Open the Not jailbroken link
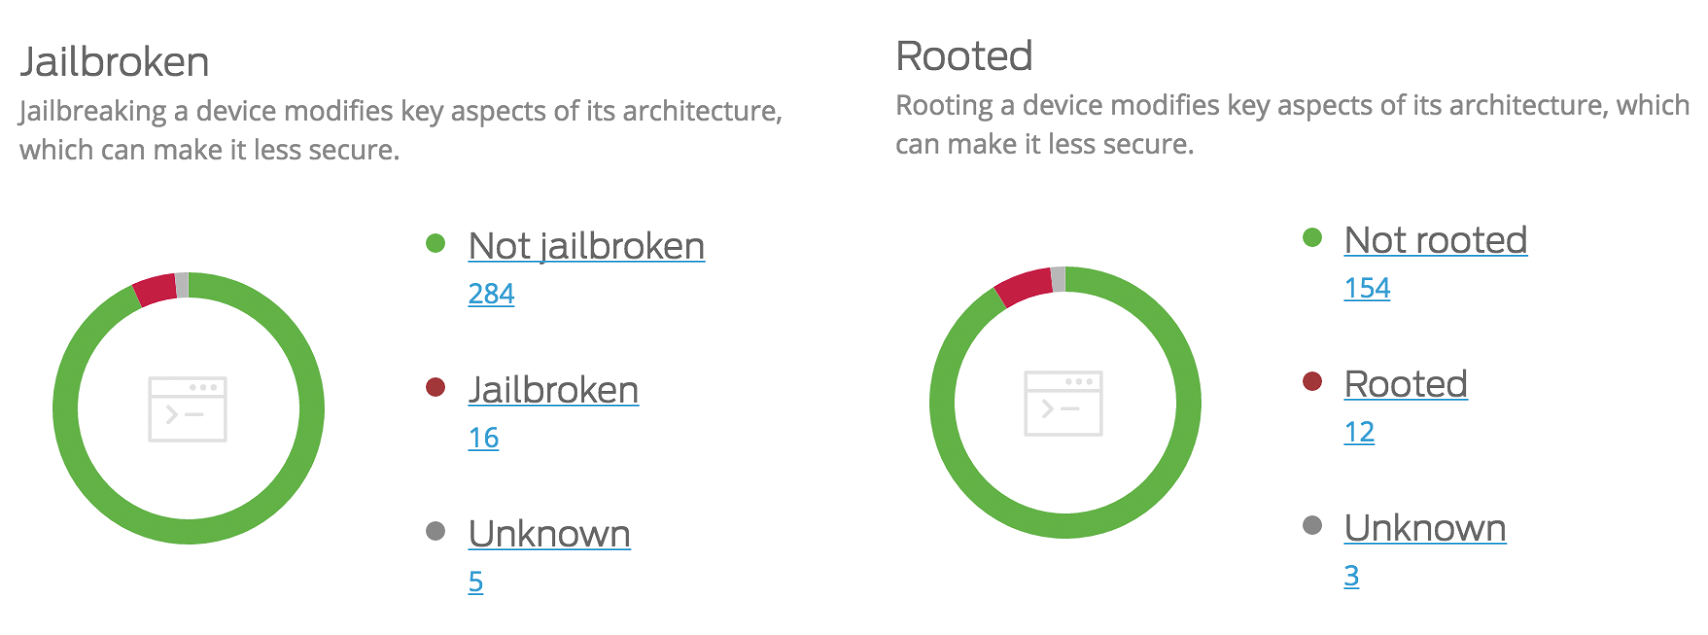Viewport: 1708px width, 635px height. click(586, 246)
